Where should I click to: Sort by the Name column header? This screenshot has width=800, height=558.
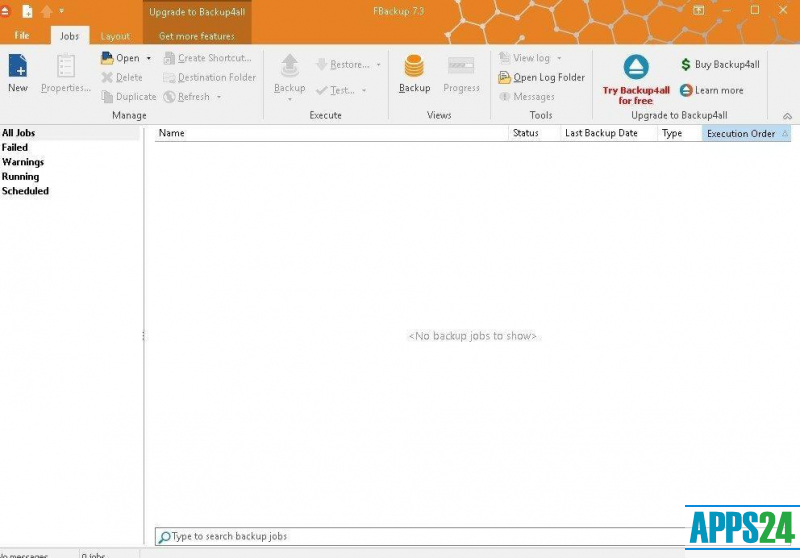(x=332, y=133)
